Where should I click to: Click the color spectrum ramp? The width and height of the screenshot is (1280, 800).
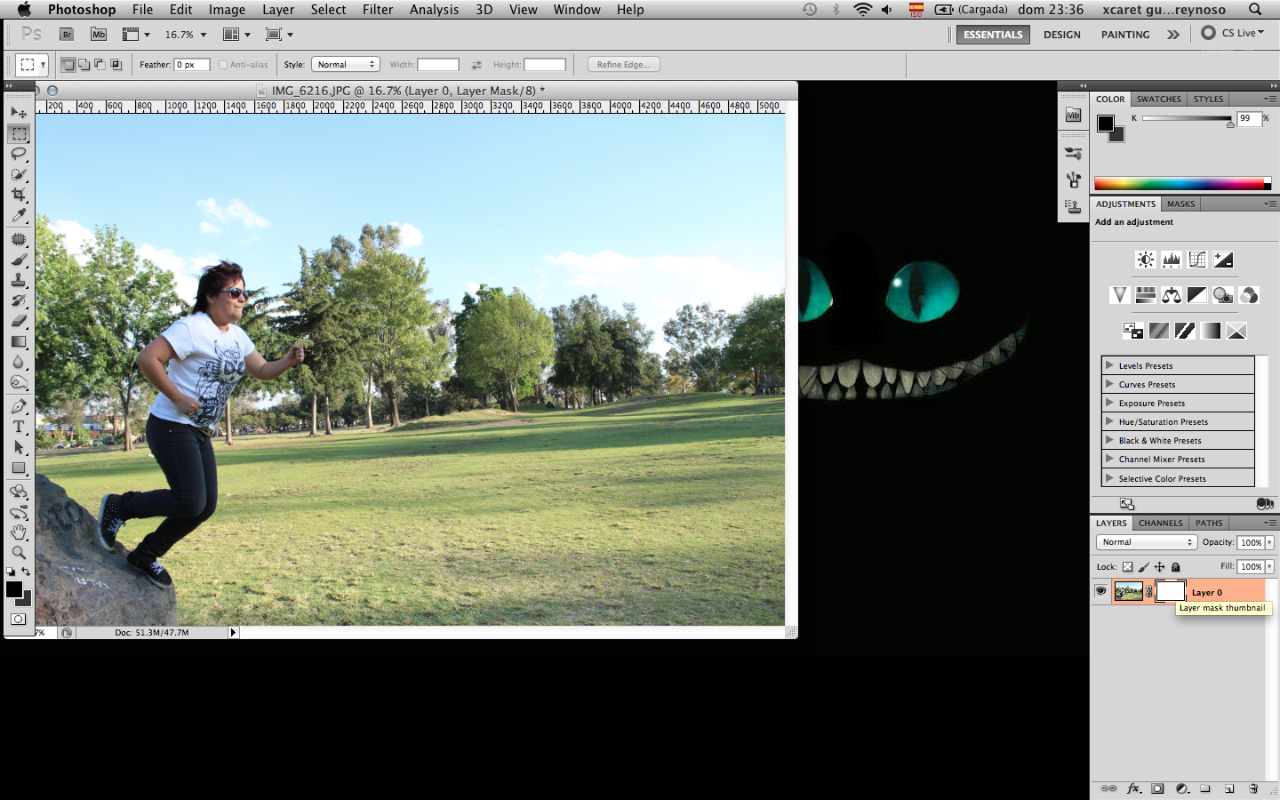(x=1183, y=184)
